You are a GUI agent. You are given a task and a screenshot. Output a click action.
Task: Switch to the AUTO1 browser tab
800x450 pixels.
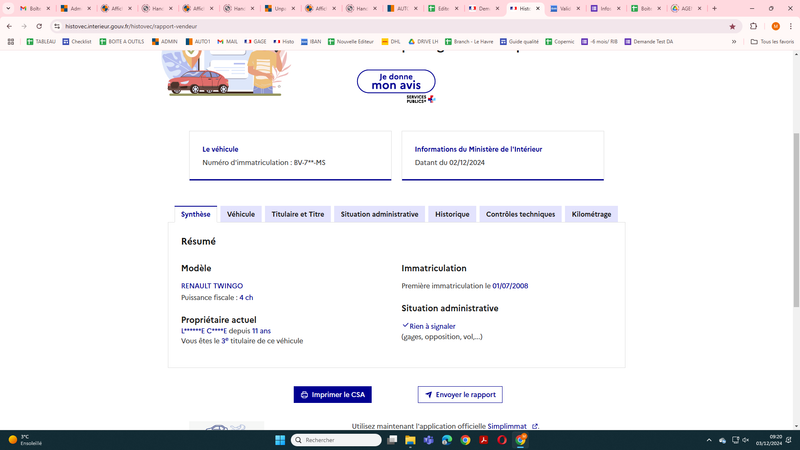pyautogui.click(x=402, y=9)
